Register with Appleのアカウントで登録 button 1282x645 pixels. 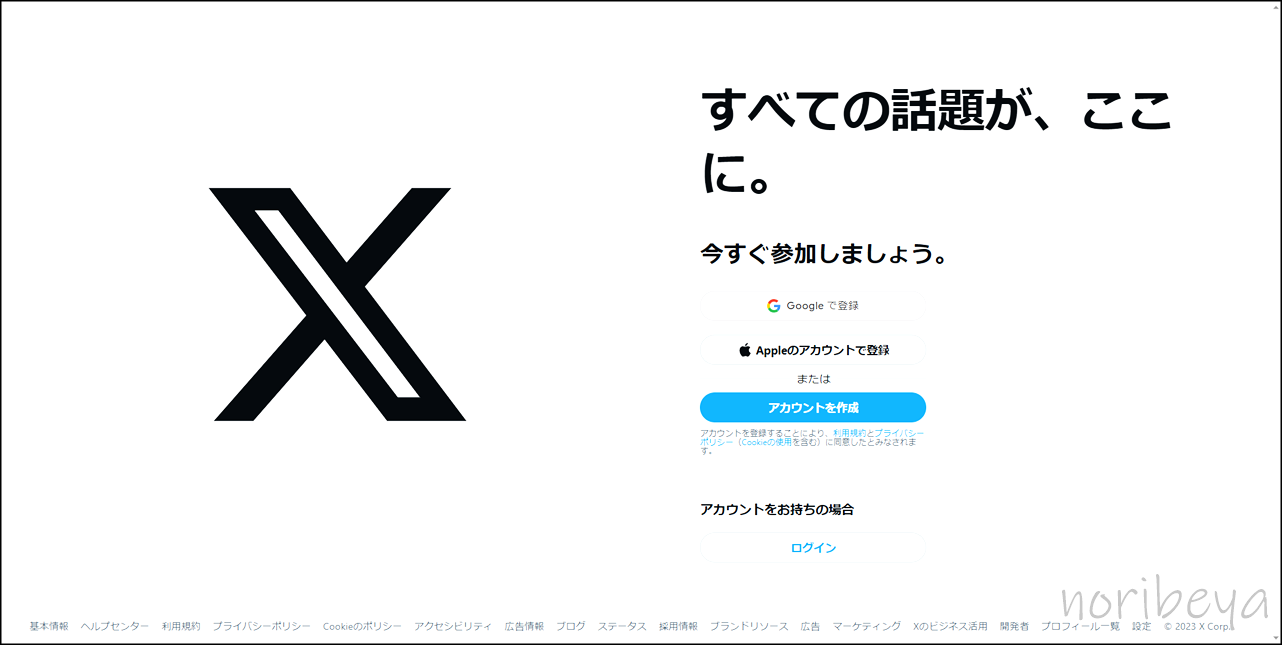coord(813,350)
